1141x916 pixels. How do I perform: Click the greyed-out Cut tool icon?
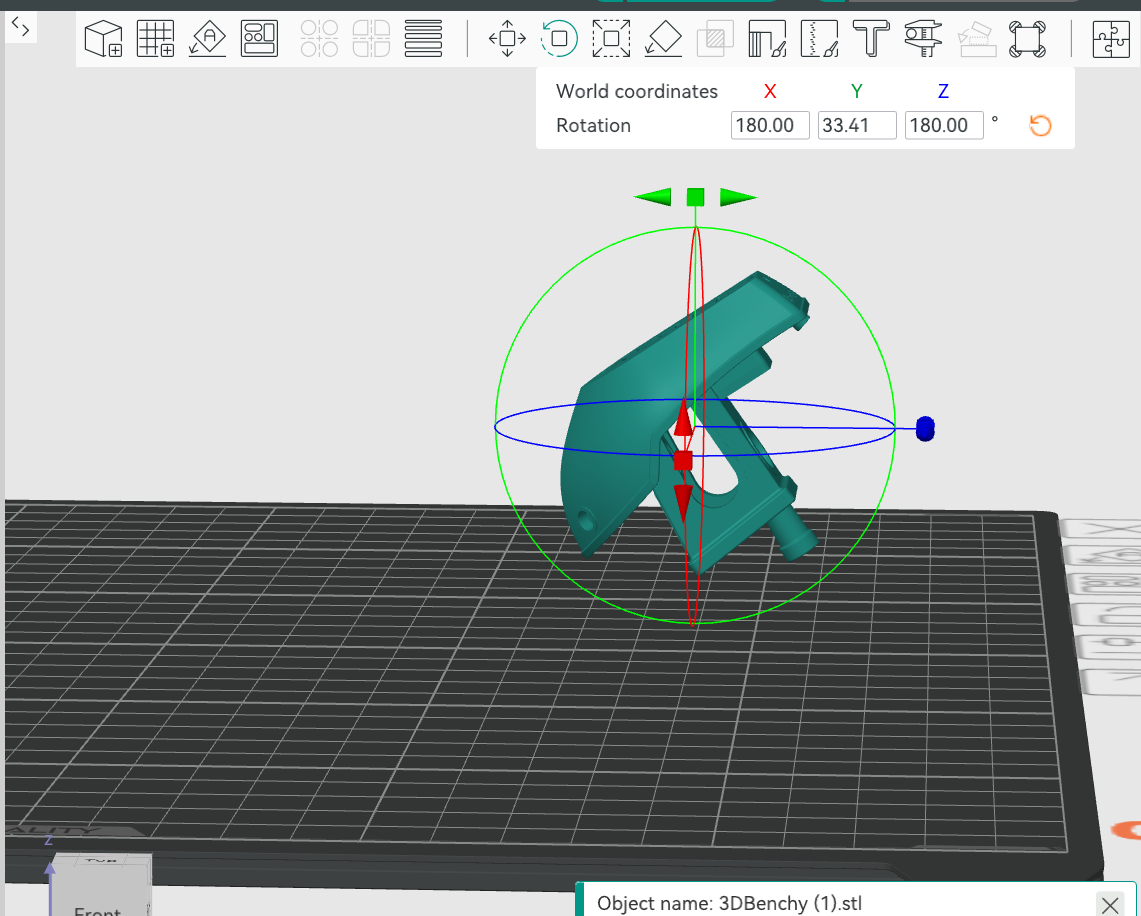[x=715, y=39]
